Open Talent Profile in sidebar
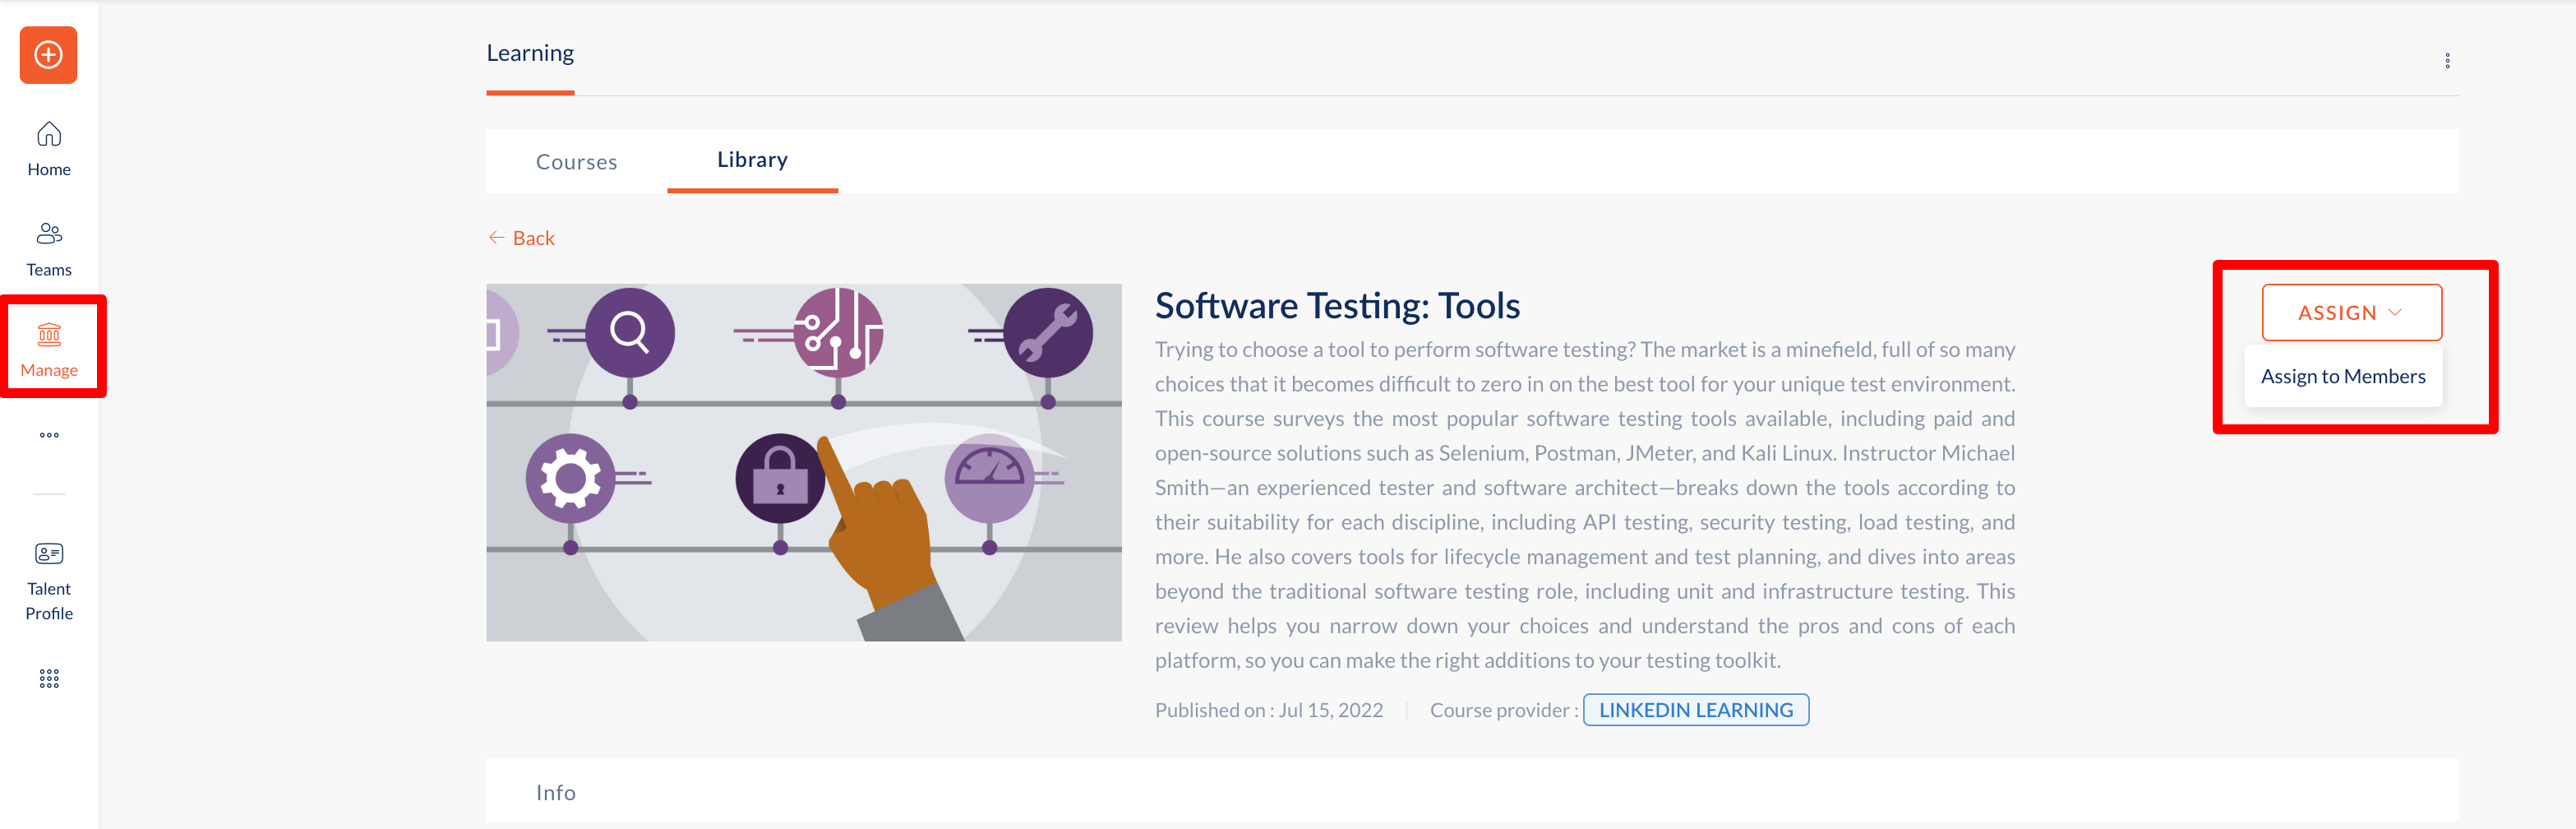Screen dimensions: 2576x829 (49, 582)
